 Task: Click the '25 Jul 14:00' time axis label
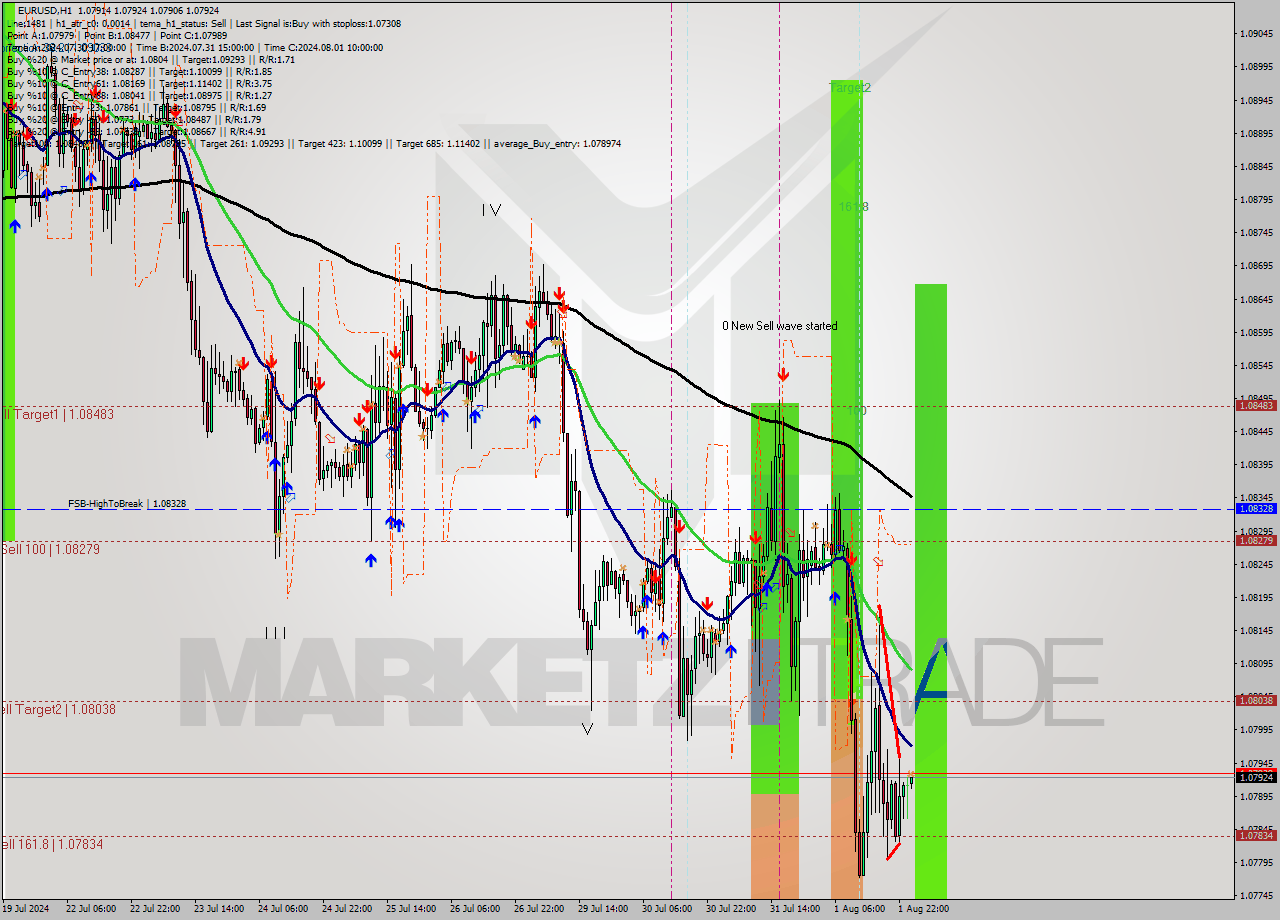click(410, 909)
